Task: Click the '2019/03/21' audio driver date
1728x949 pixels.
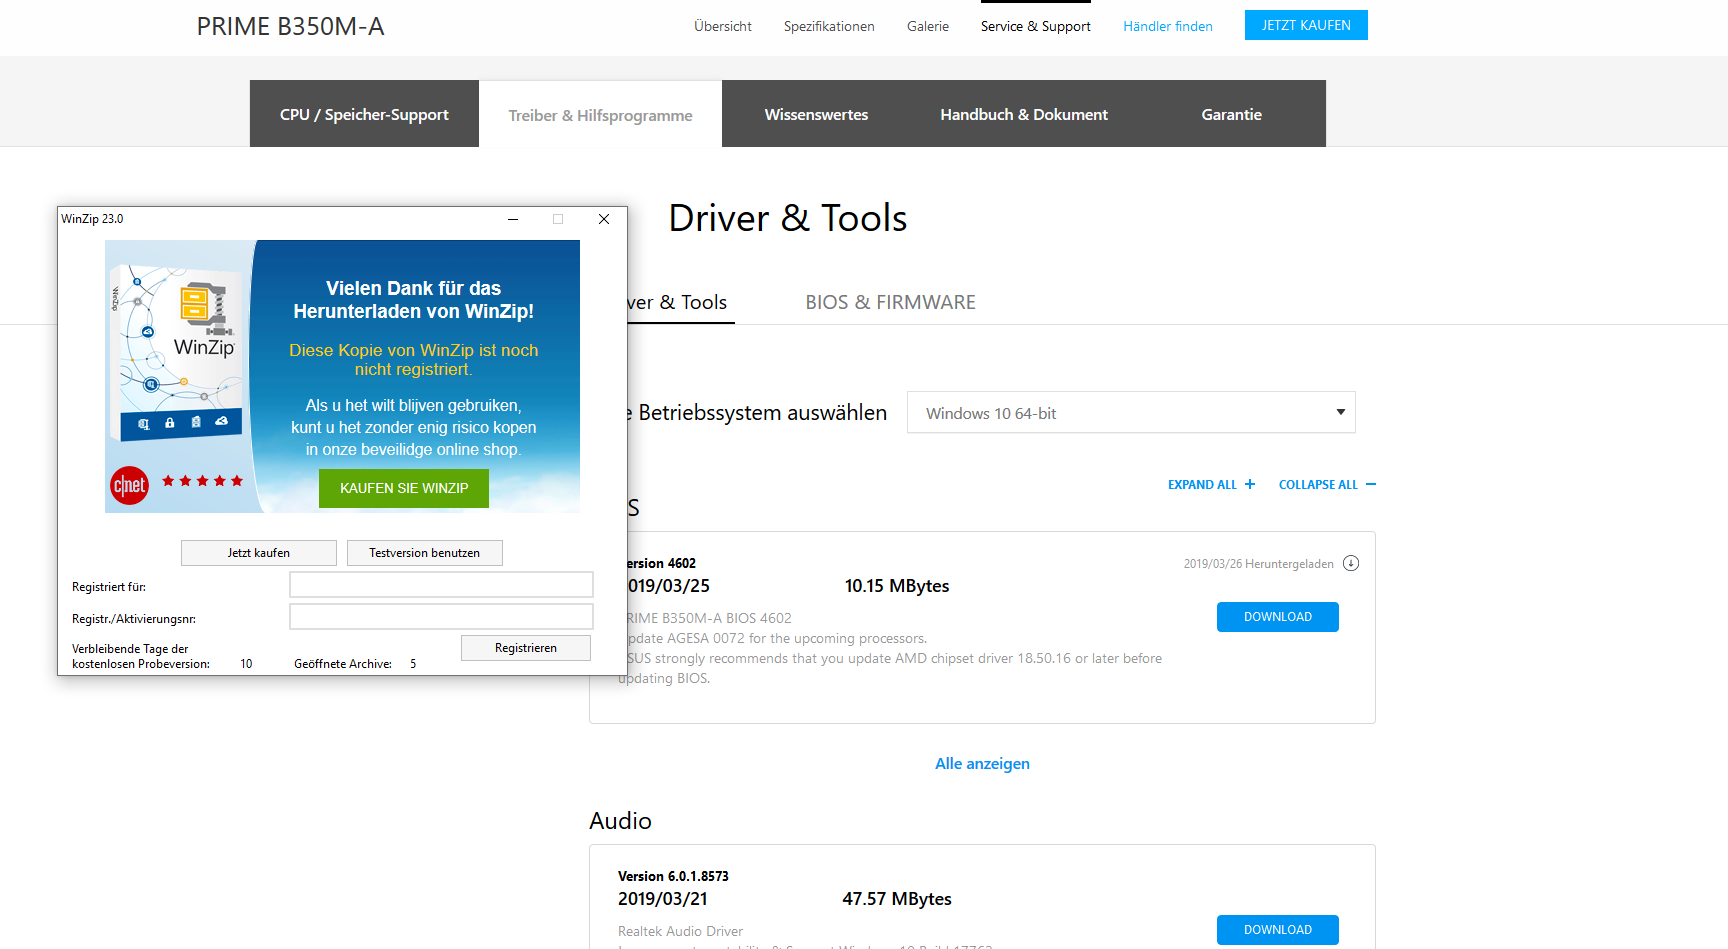Action: (663, 899)
